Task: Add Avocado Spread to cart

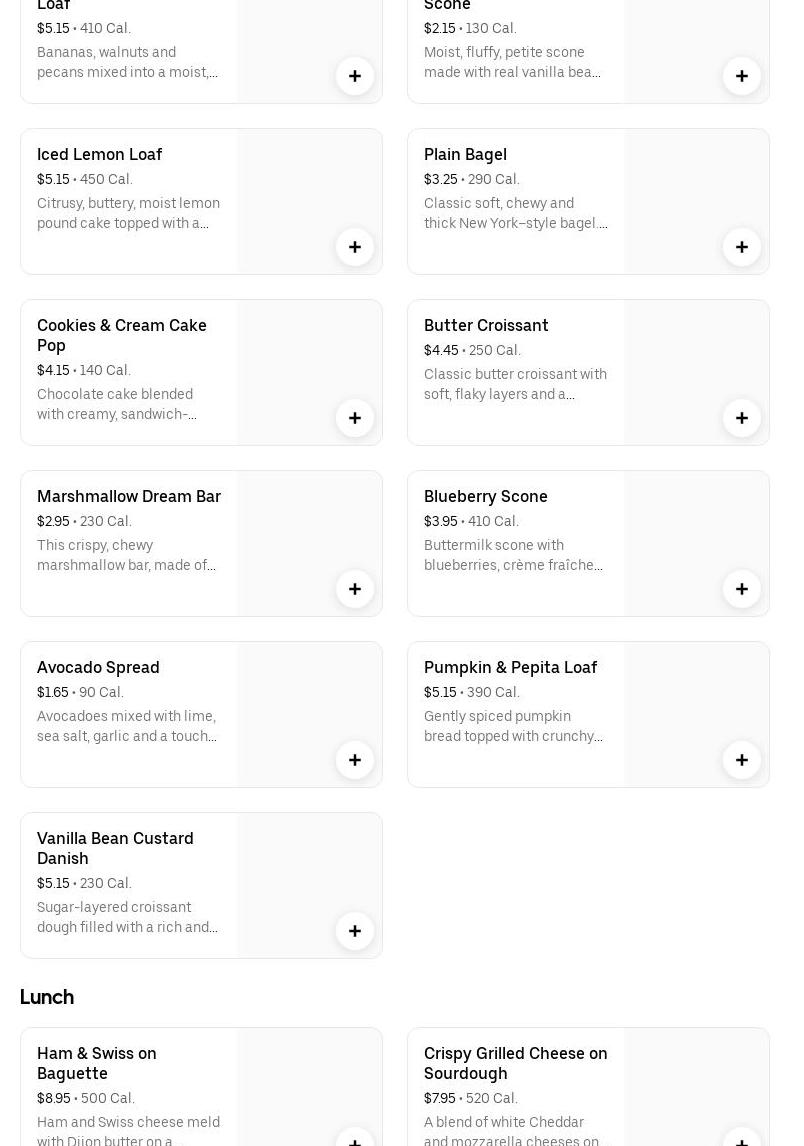Action: [355, 760]
